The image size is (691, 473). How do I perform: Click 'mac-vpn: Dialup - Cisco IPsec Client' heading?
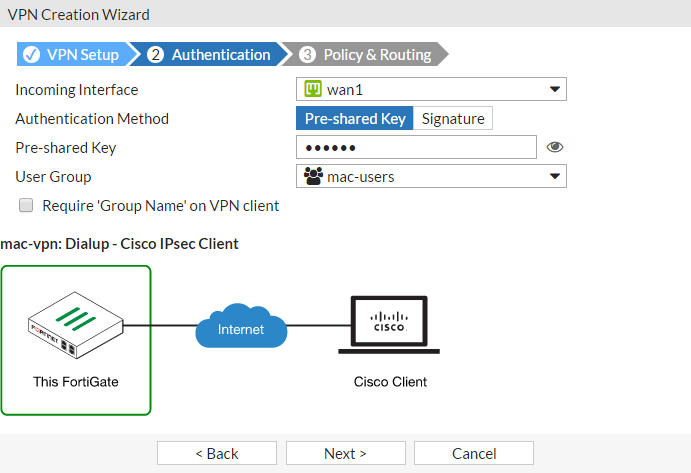click(x=119, y=244)
